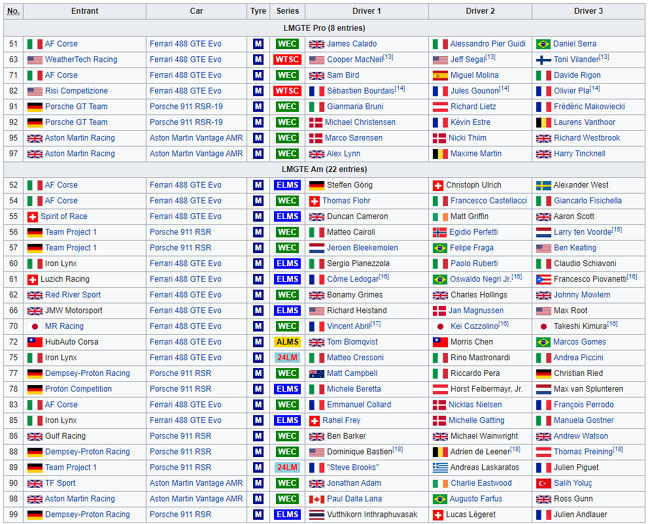
Task: Click the 'Christian Ried' driver text
Action: pyautogui.click(x=578, y=374)
